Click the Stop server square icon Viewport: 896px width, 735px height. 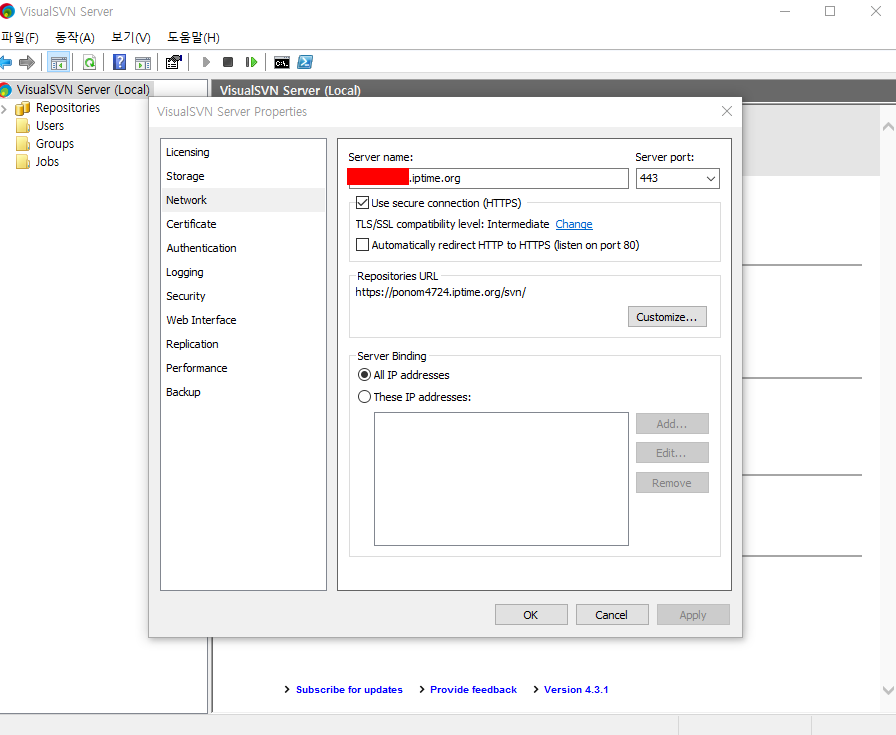(228, 62)
